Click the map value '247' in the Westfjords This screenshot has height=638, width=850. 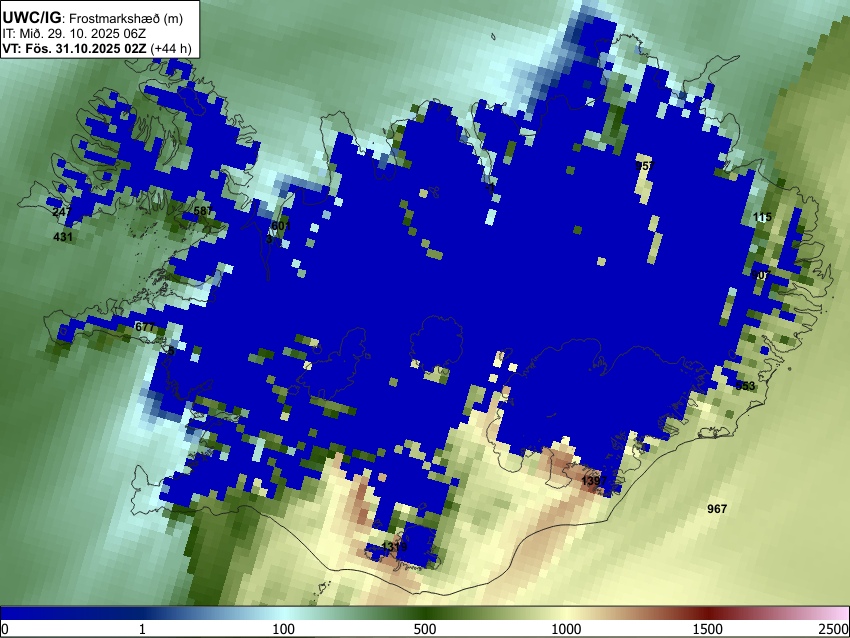click(x=62, y=212)
